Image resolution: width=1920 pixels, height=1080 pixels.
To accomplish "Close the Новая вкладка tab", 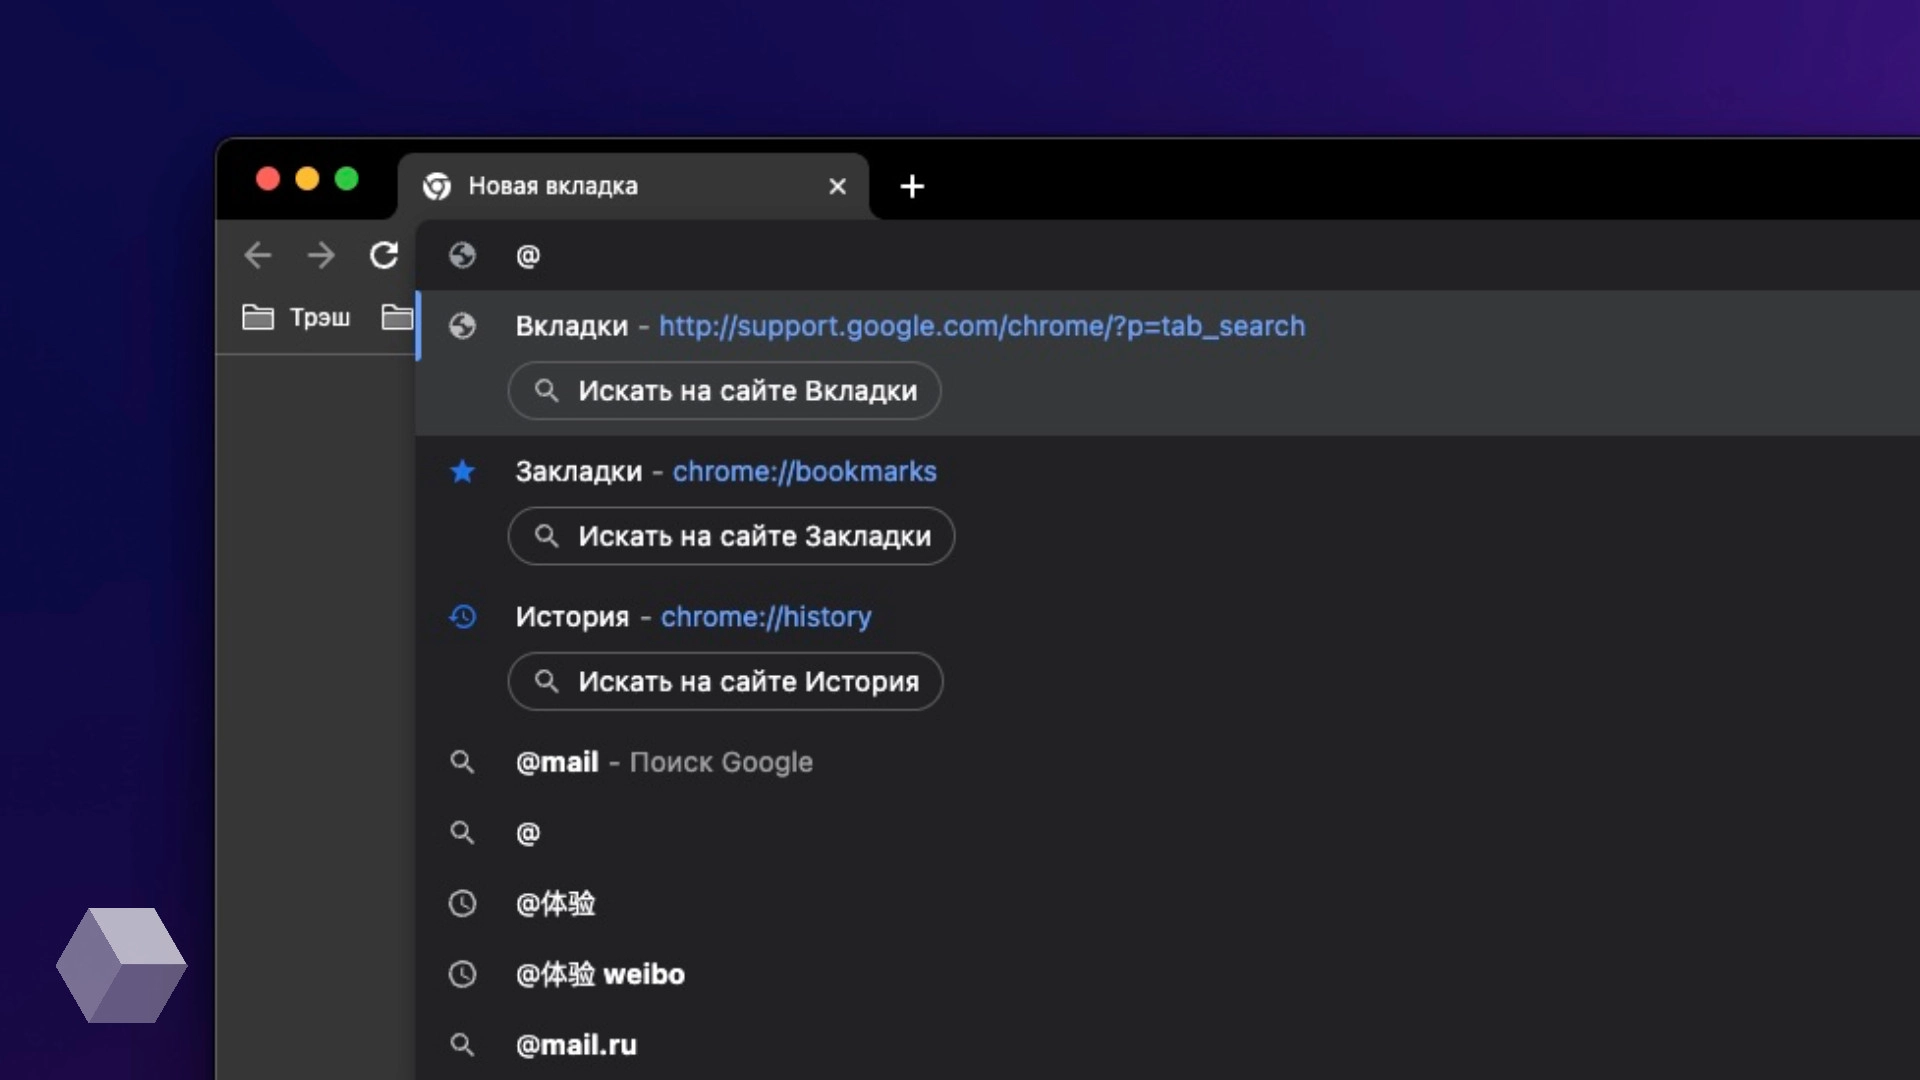I will pyautogui.click(x=838, y=186).
